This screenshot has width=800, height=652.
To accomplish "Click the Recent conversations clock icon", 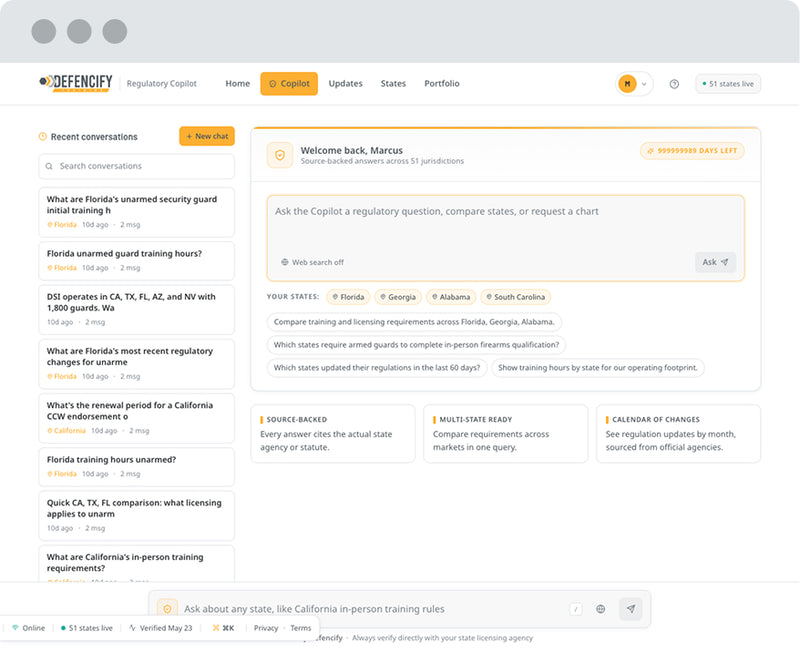I will pyautogui.click(x=43, y=137).
